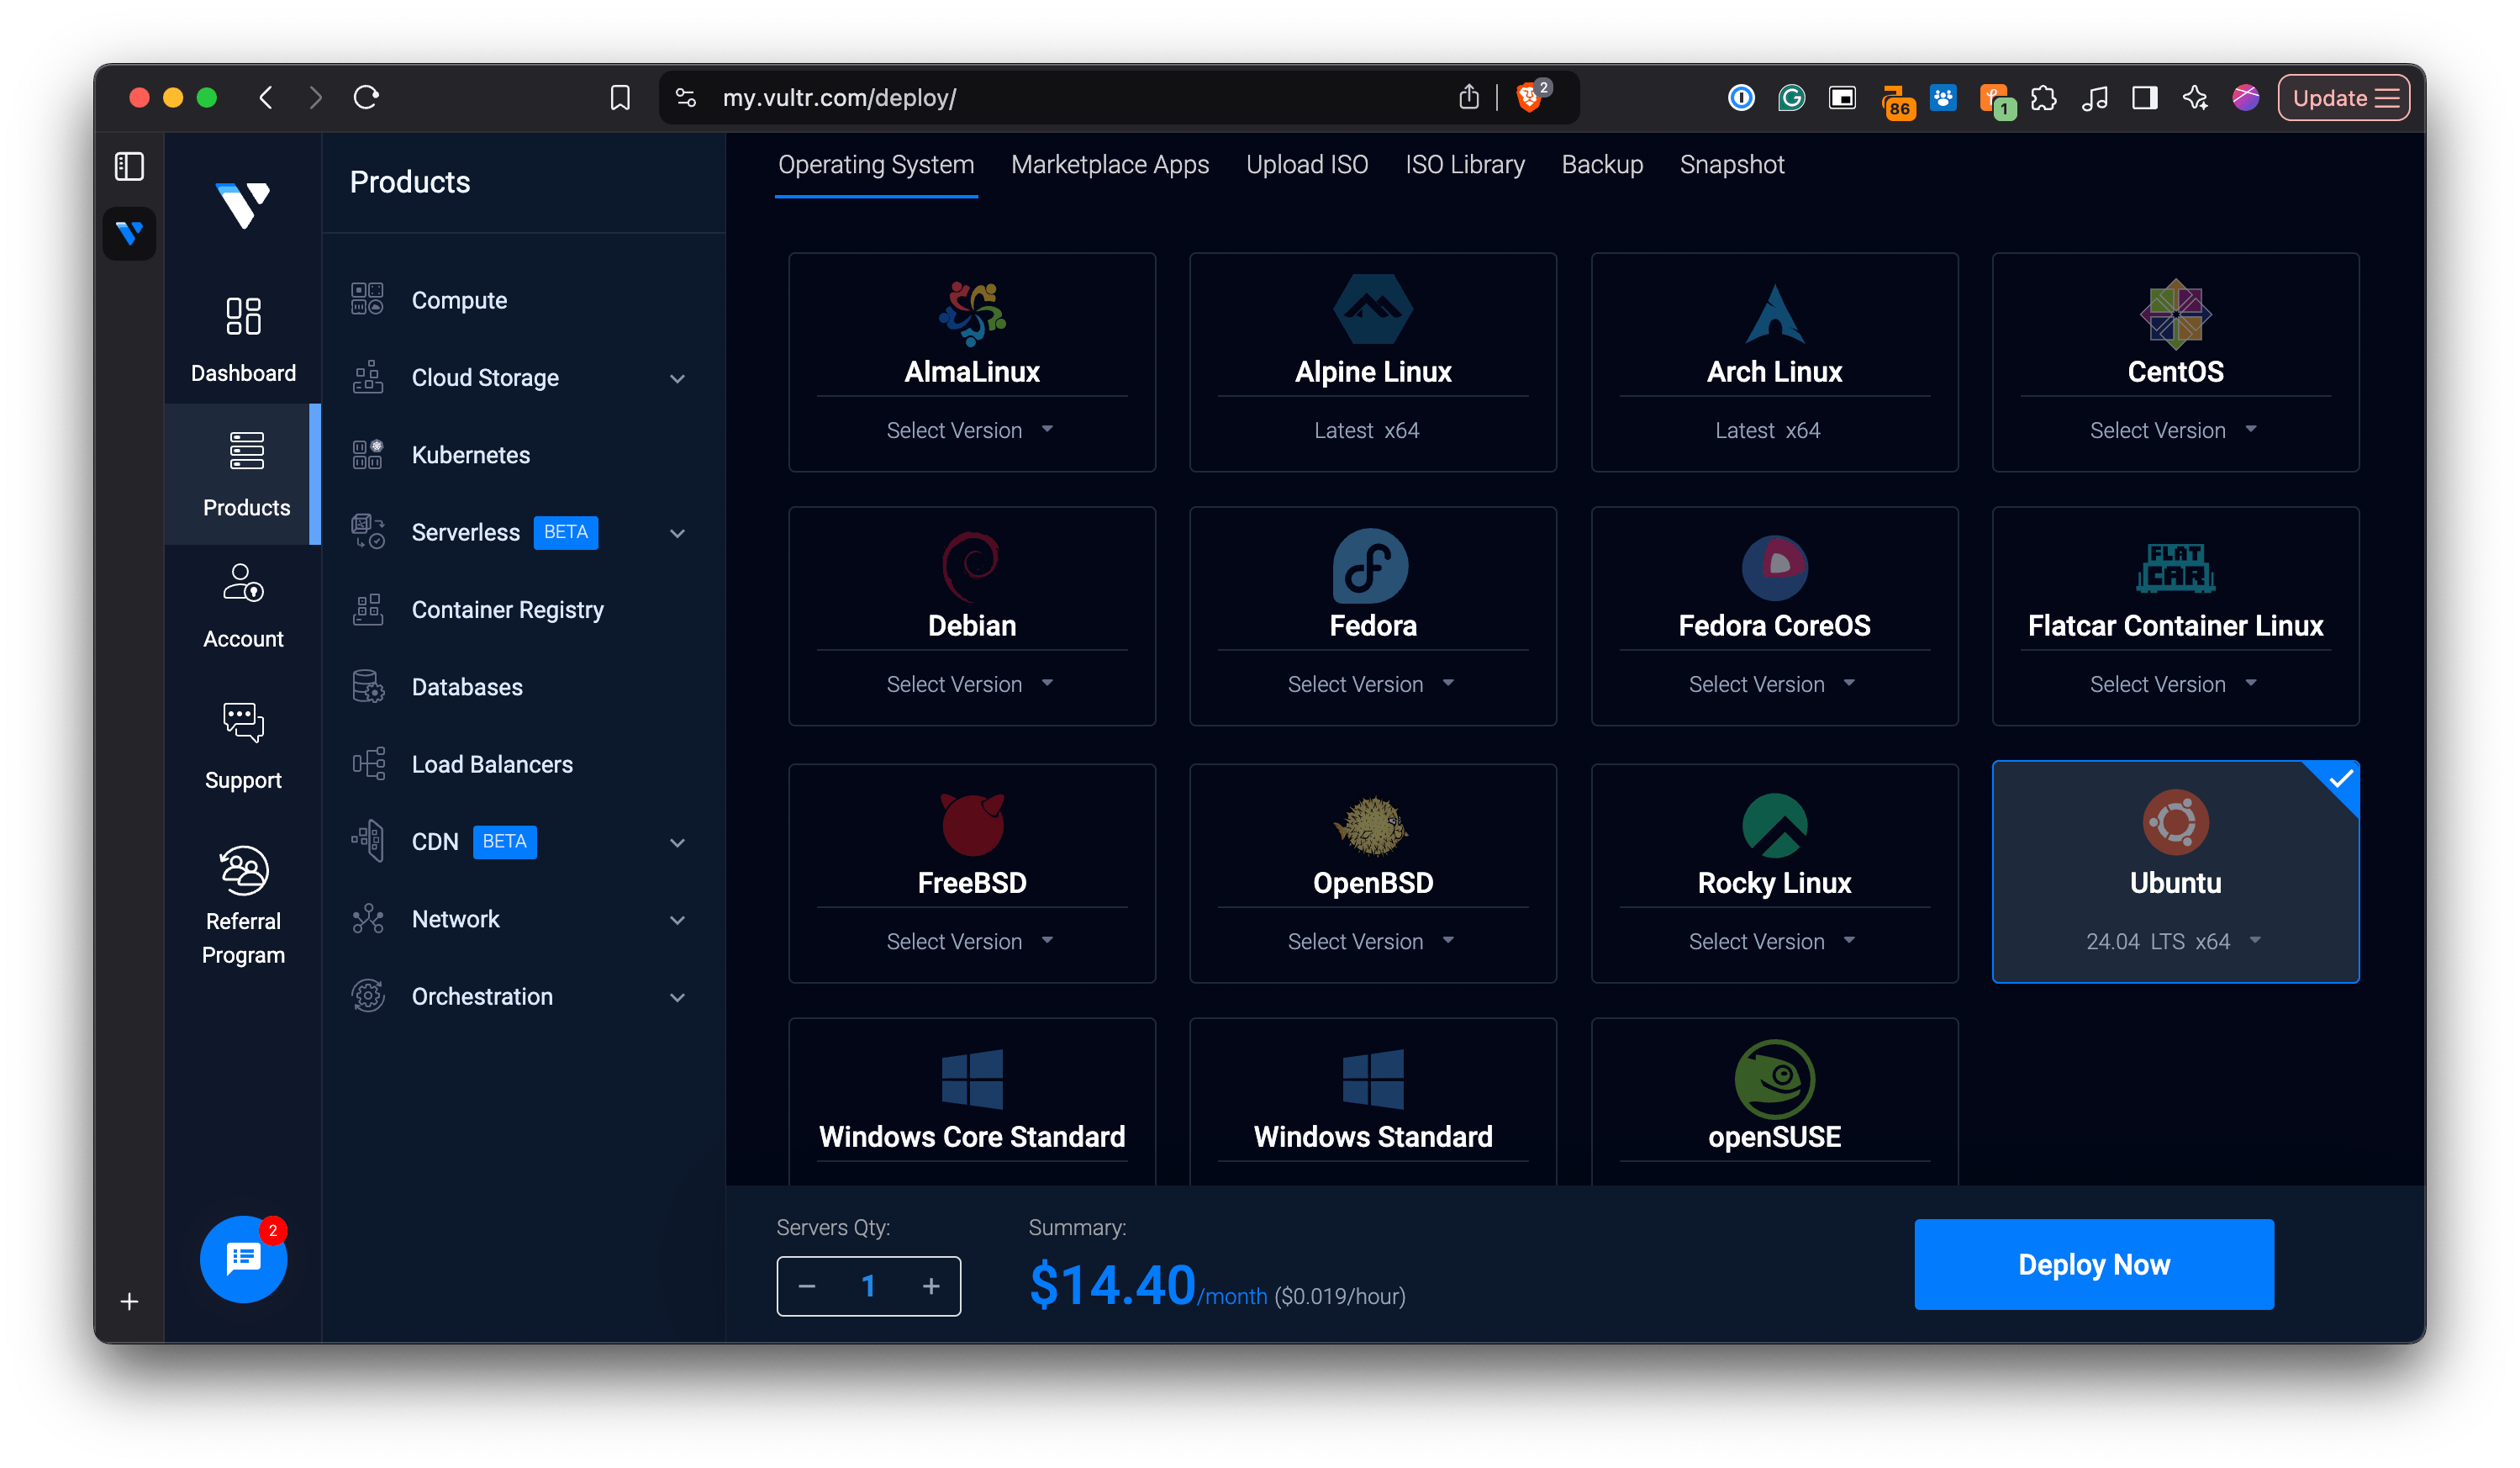Open FreeBSD Select Version dropdown
This screenshot has height=1468, width=2520.
click(970, 940)
